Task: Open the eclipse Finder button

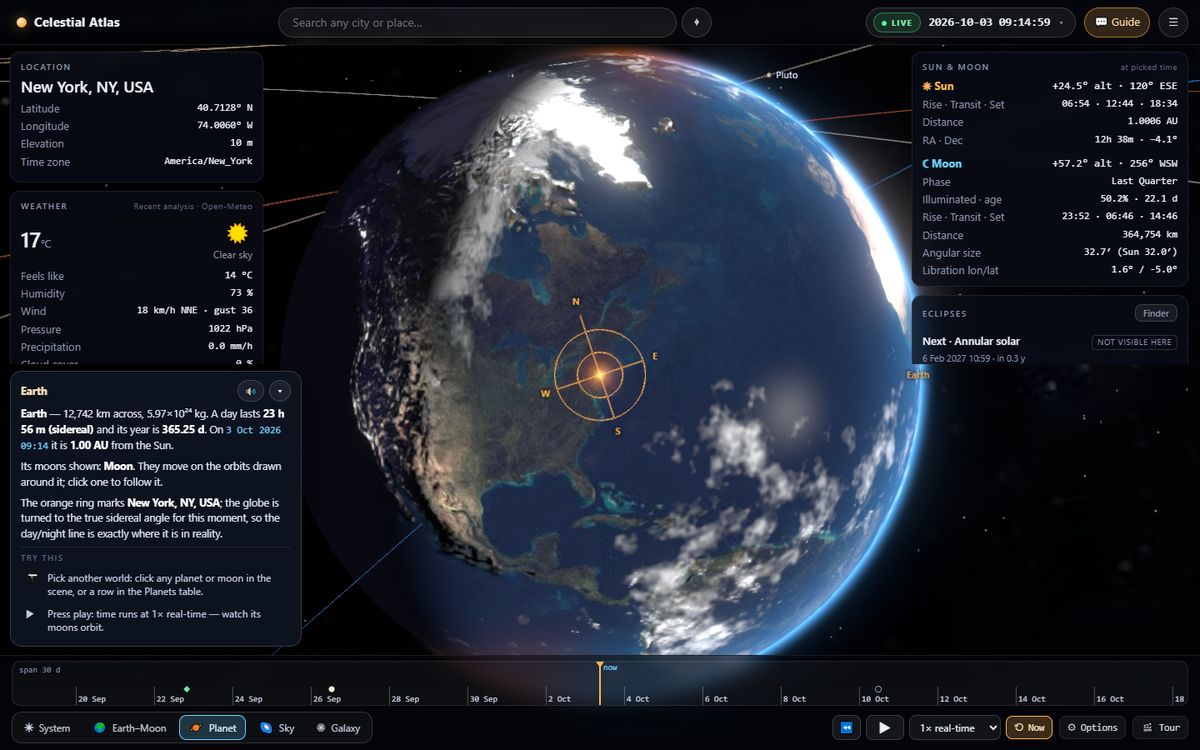Action: point(1156,314)
